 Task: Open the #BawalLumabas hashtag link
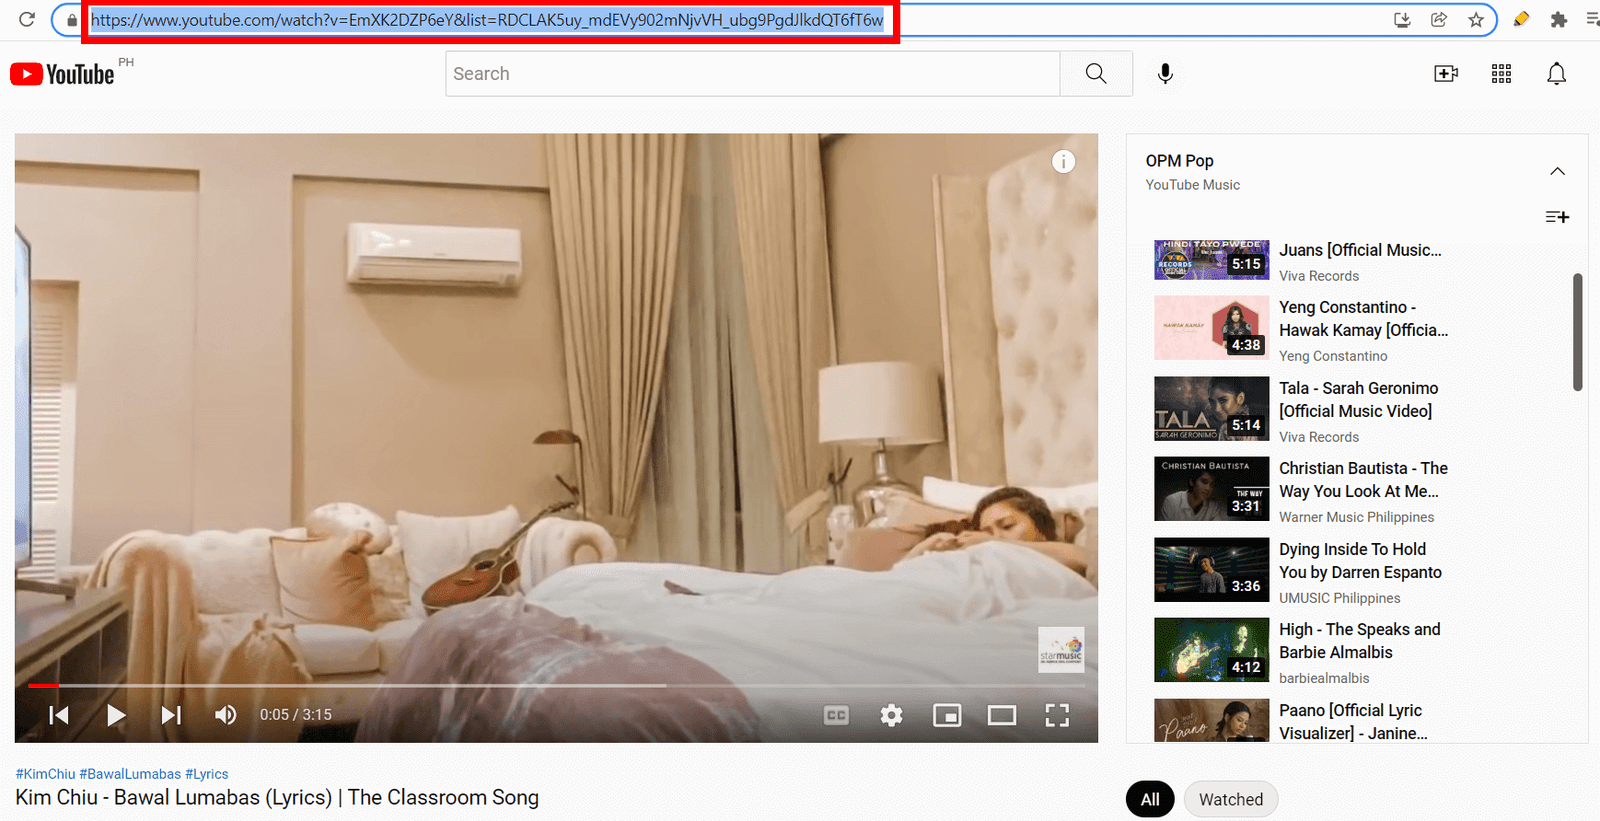click(130, 774)
